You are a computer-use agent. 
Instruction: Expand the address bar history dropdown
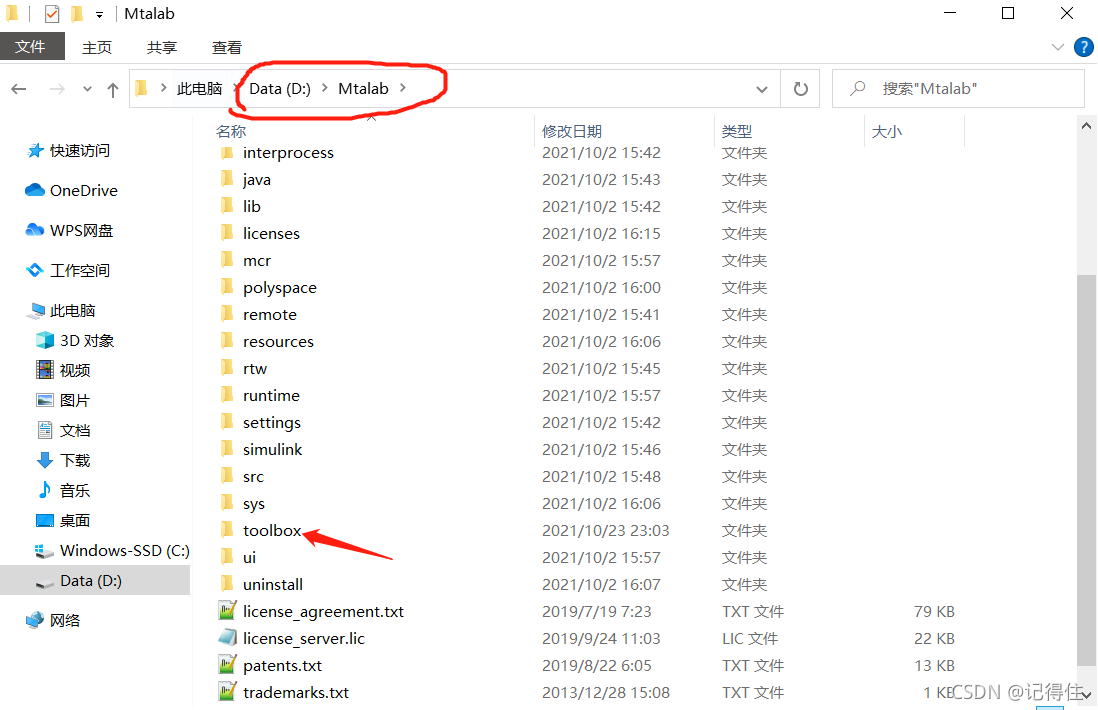click(762, 89)
